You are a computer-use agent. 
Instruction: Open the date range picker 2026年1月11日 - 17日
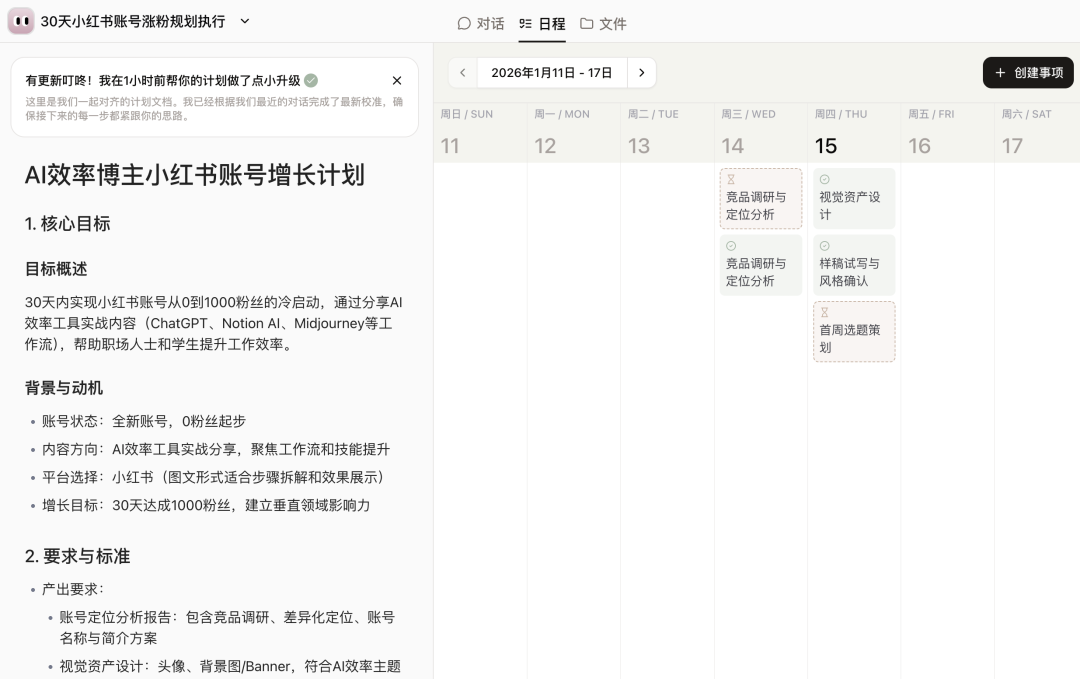552,73
